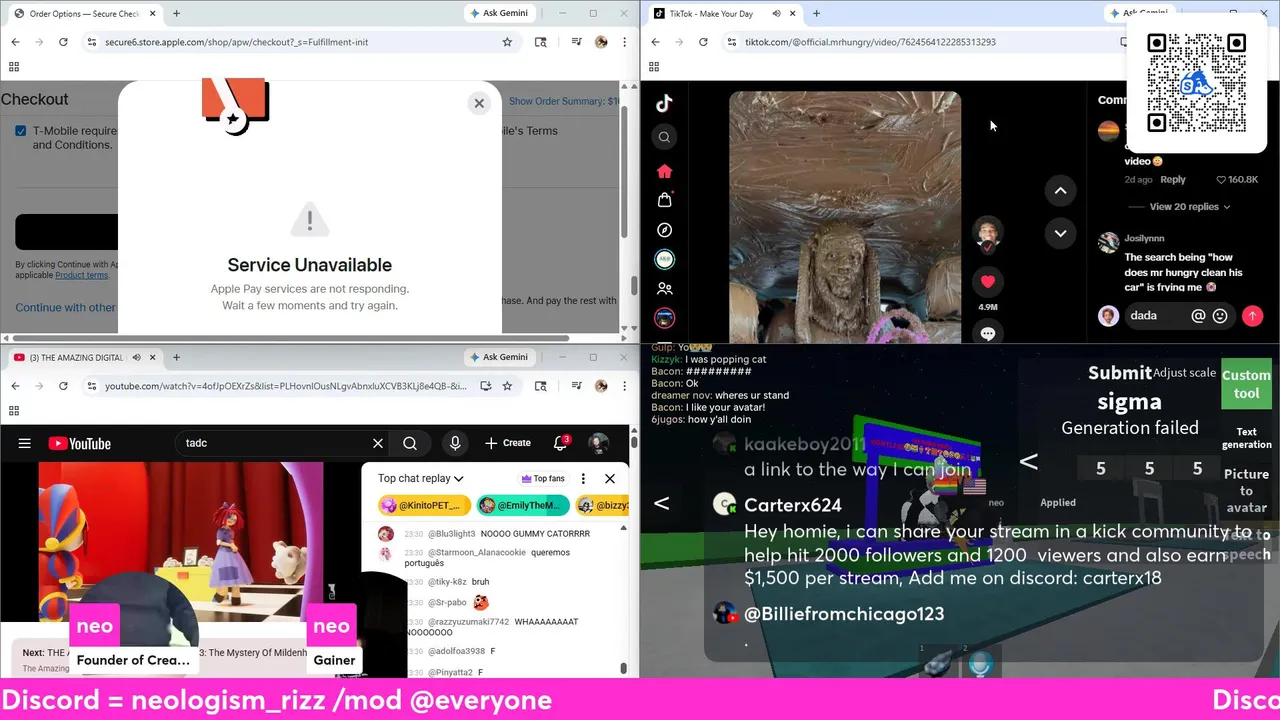
Task: Open Show Order Summary link
Action: (x=563, y=101)
